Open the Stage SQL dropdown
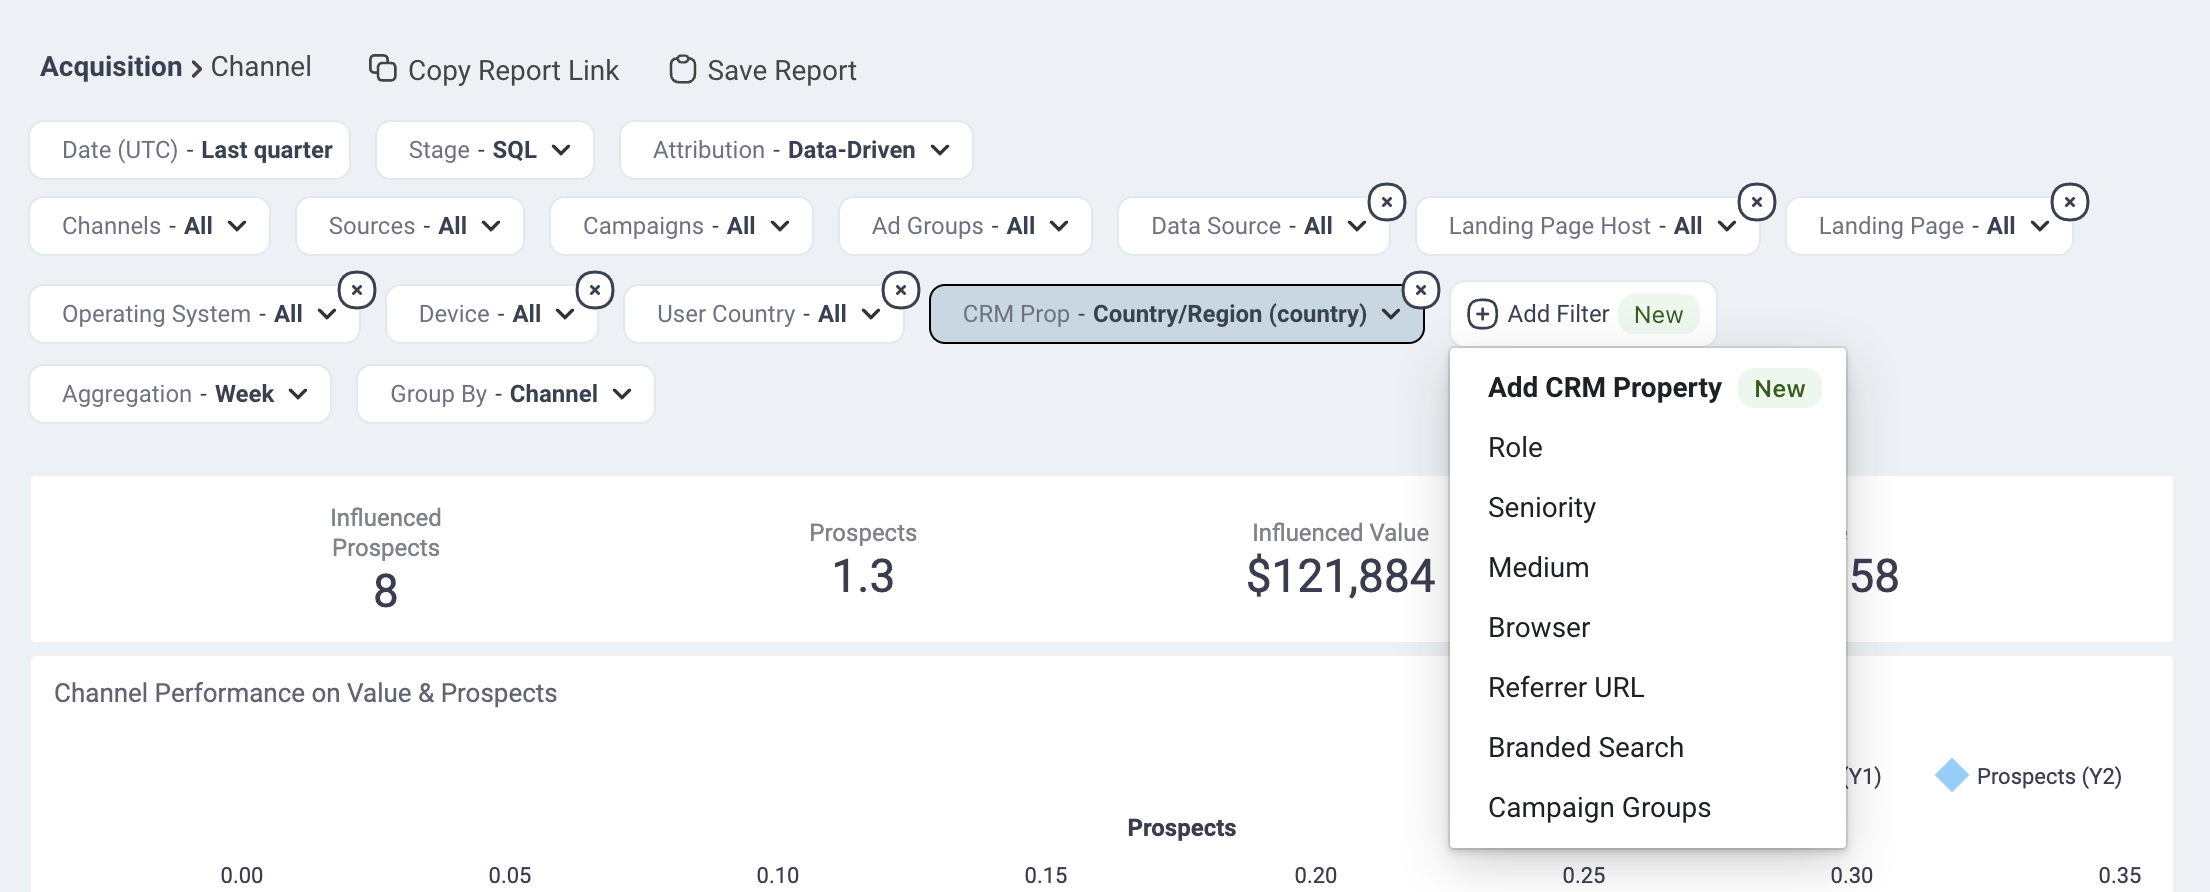The width and height of the screenshot is (2210, 892). pyautogui.click(x=485, y=150)
